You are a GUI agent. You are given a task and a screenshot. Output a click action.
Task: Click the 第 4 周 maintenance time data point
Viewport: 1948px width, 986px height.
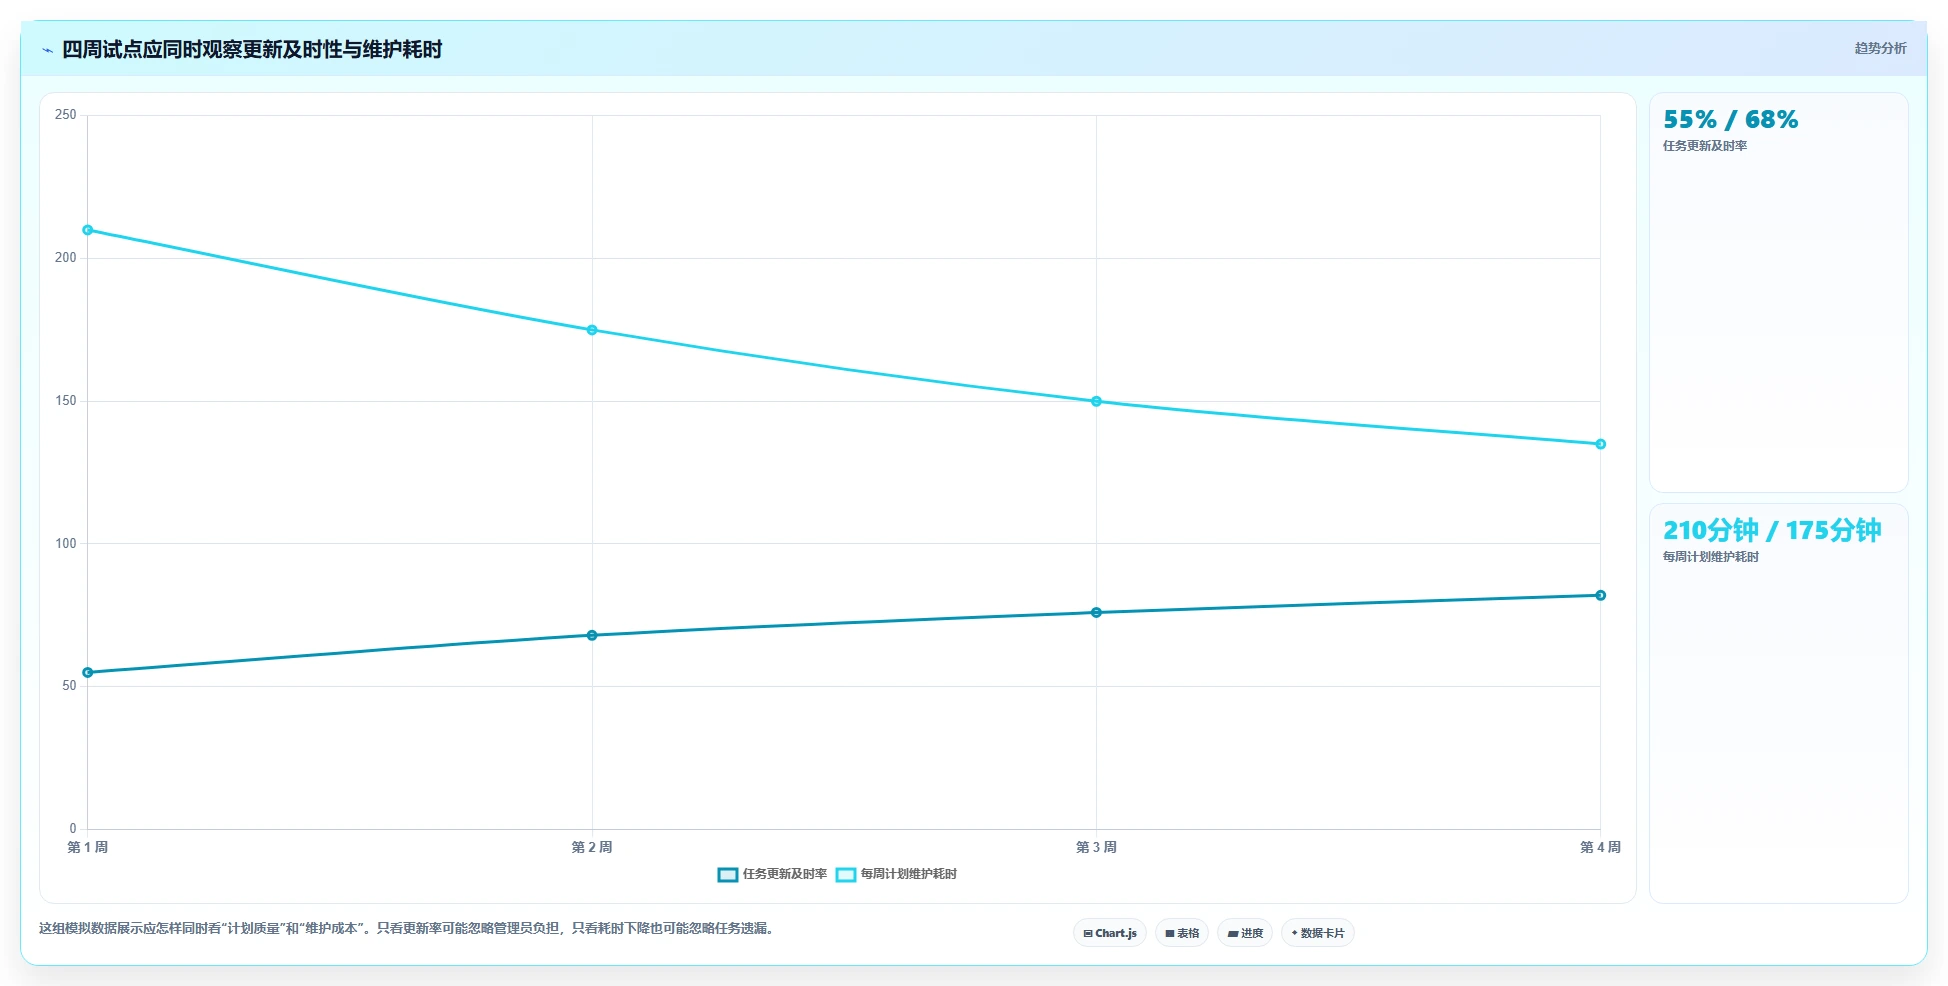pyautogui.click(x=1600, y=444)
